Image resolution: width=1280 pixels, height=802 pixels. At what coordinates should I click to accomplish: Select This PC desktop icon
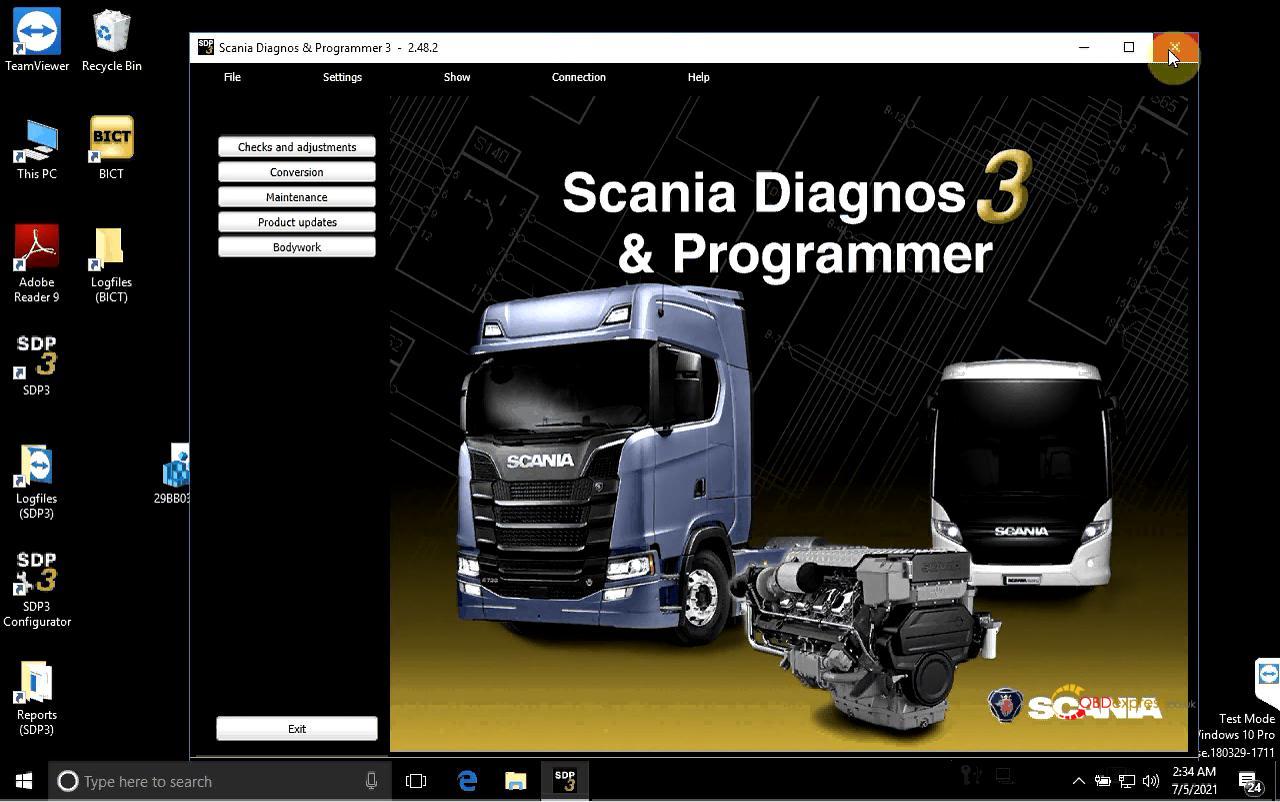[37, 149]
